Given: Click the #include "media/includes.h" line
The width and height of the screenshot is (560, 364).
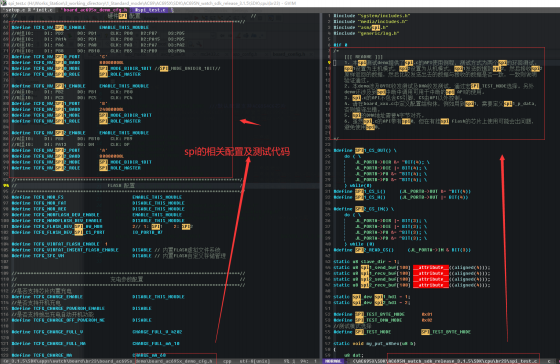Looking at the screenshot, I should coord(370,21).
